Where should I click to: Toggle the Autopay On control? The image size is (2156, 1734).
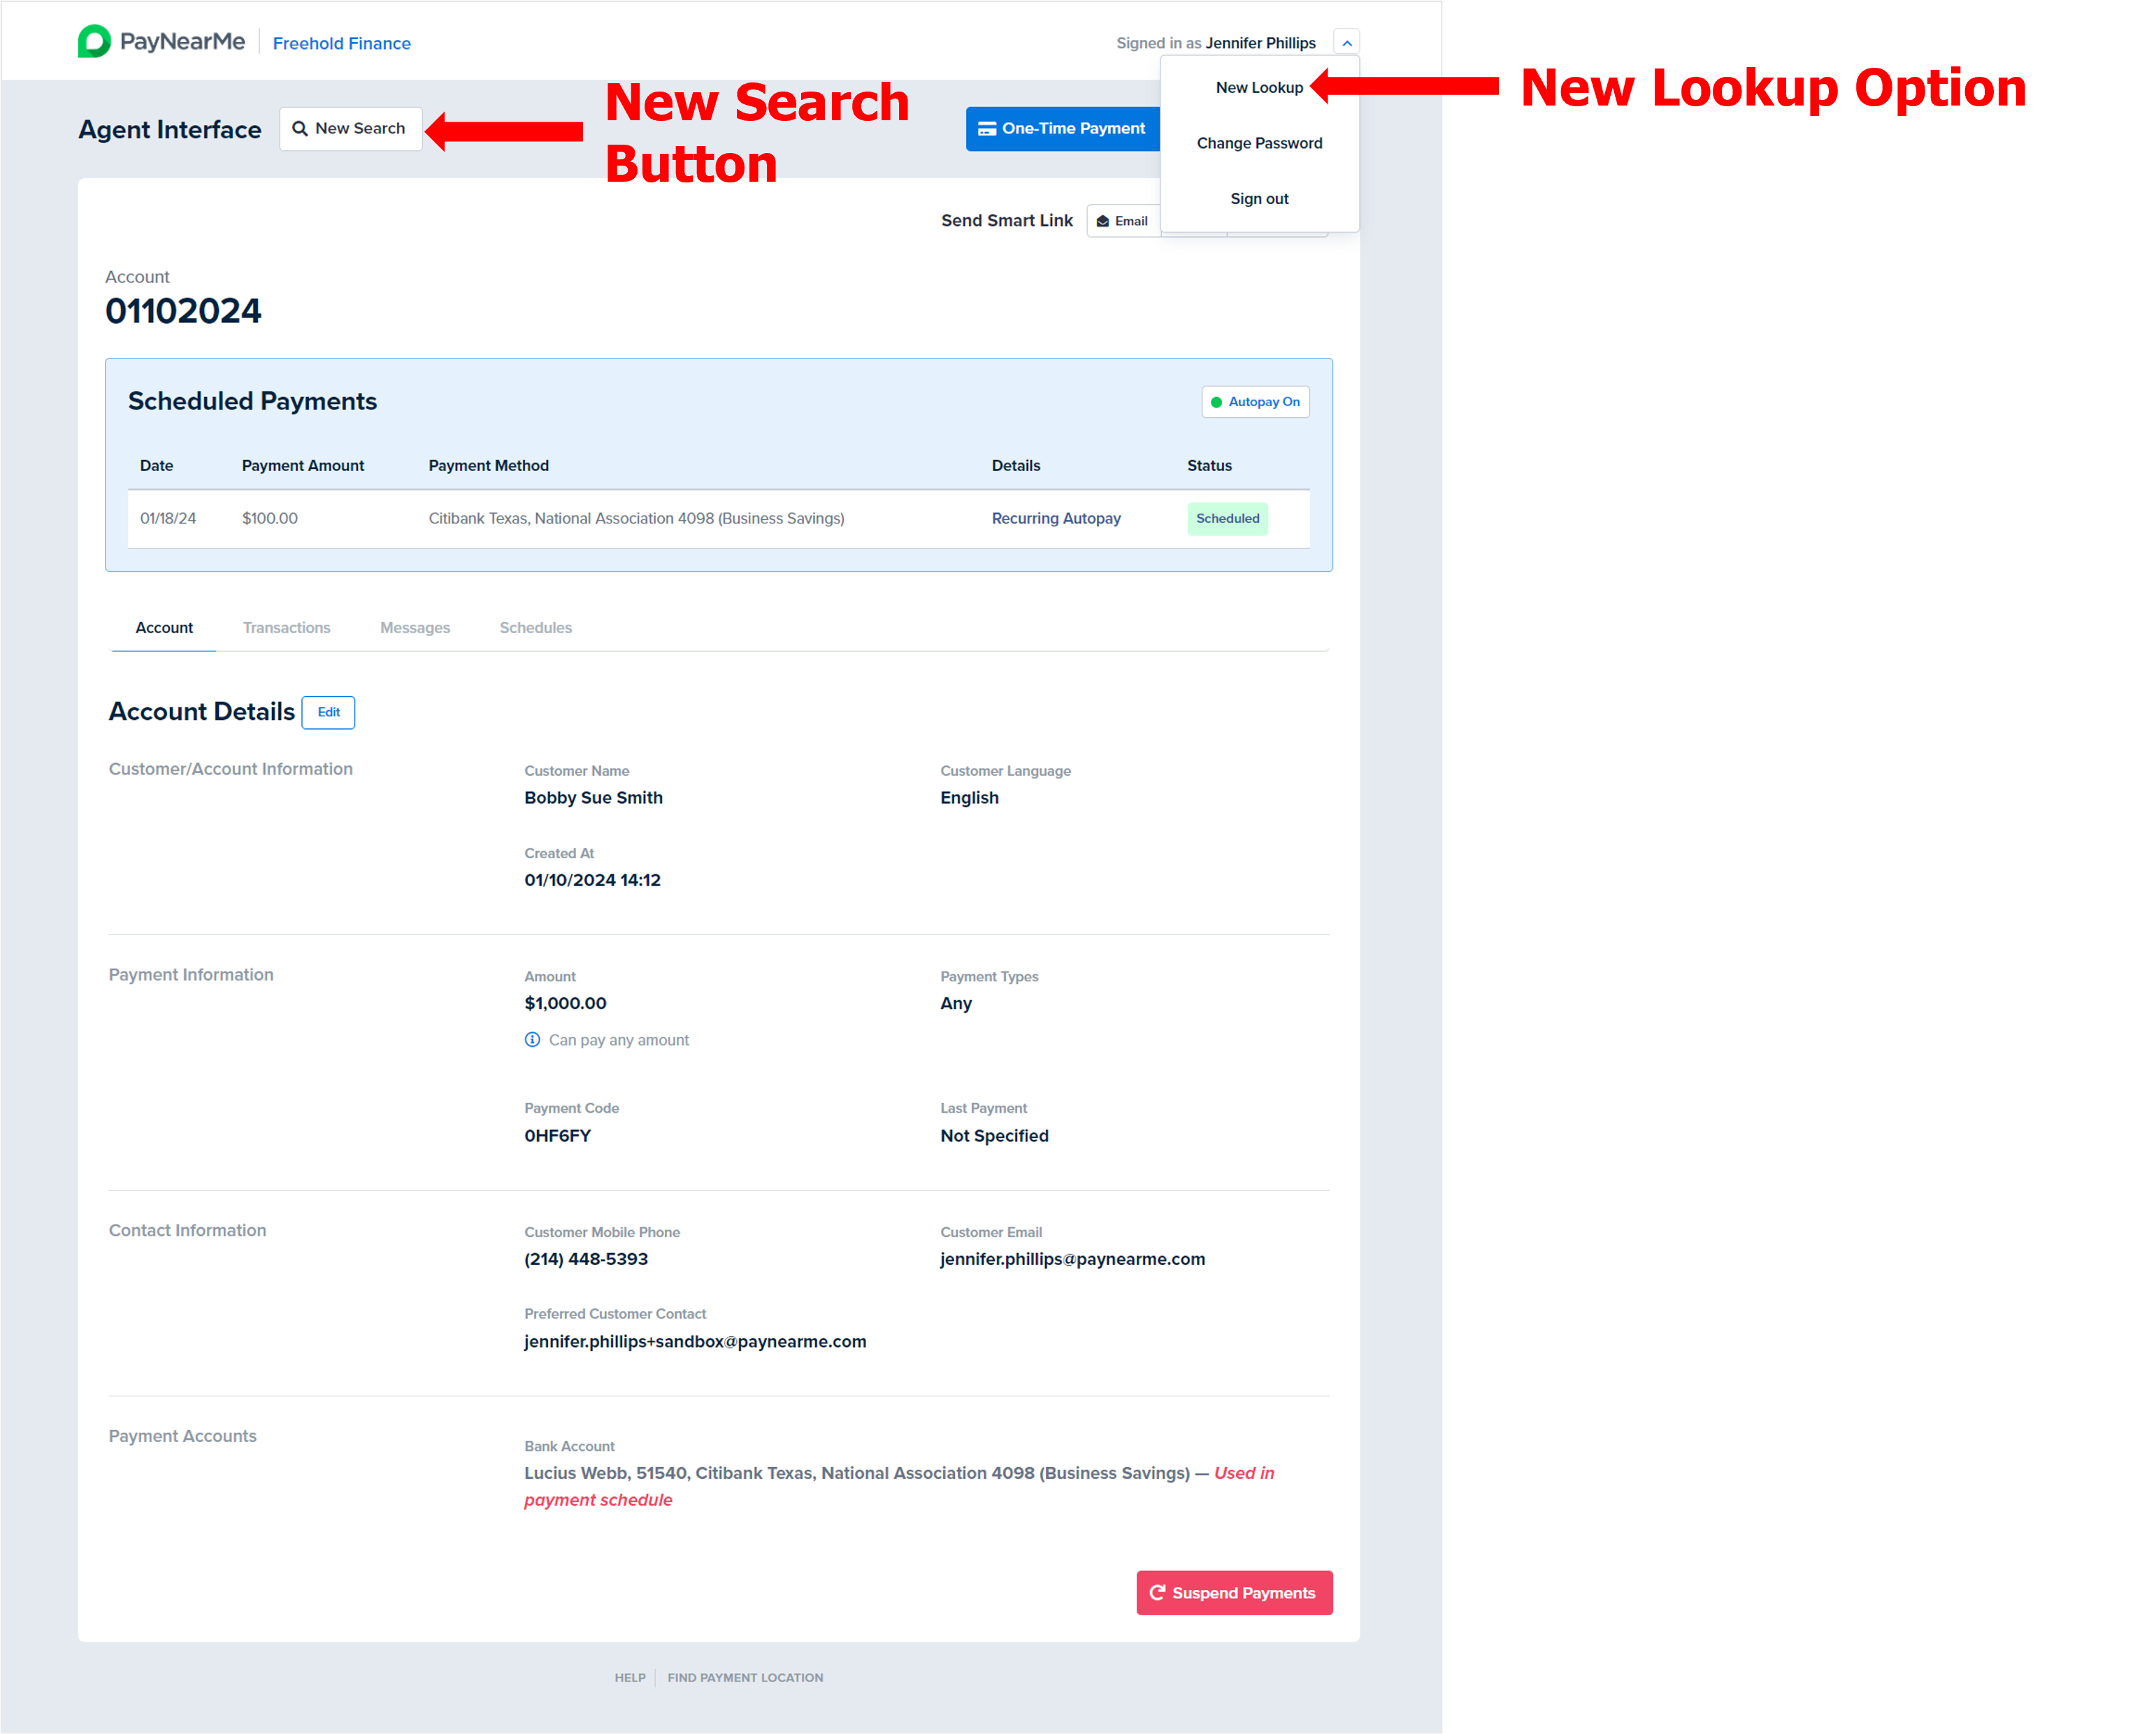pos(1255,402)
